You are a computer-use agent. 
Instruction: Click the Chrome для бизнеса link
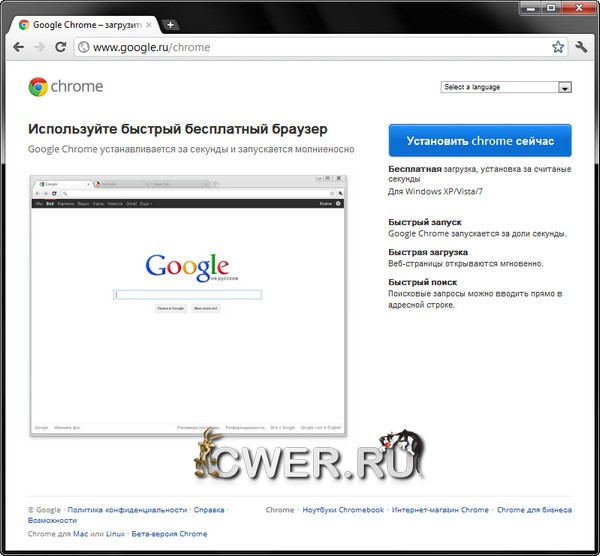tap(534, 510)
